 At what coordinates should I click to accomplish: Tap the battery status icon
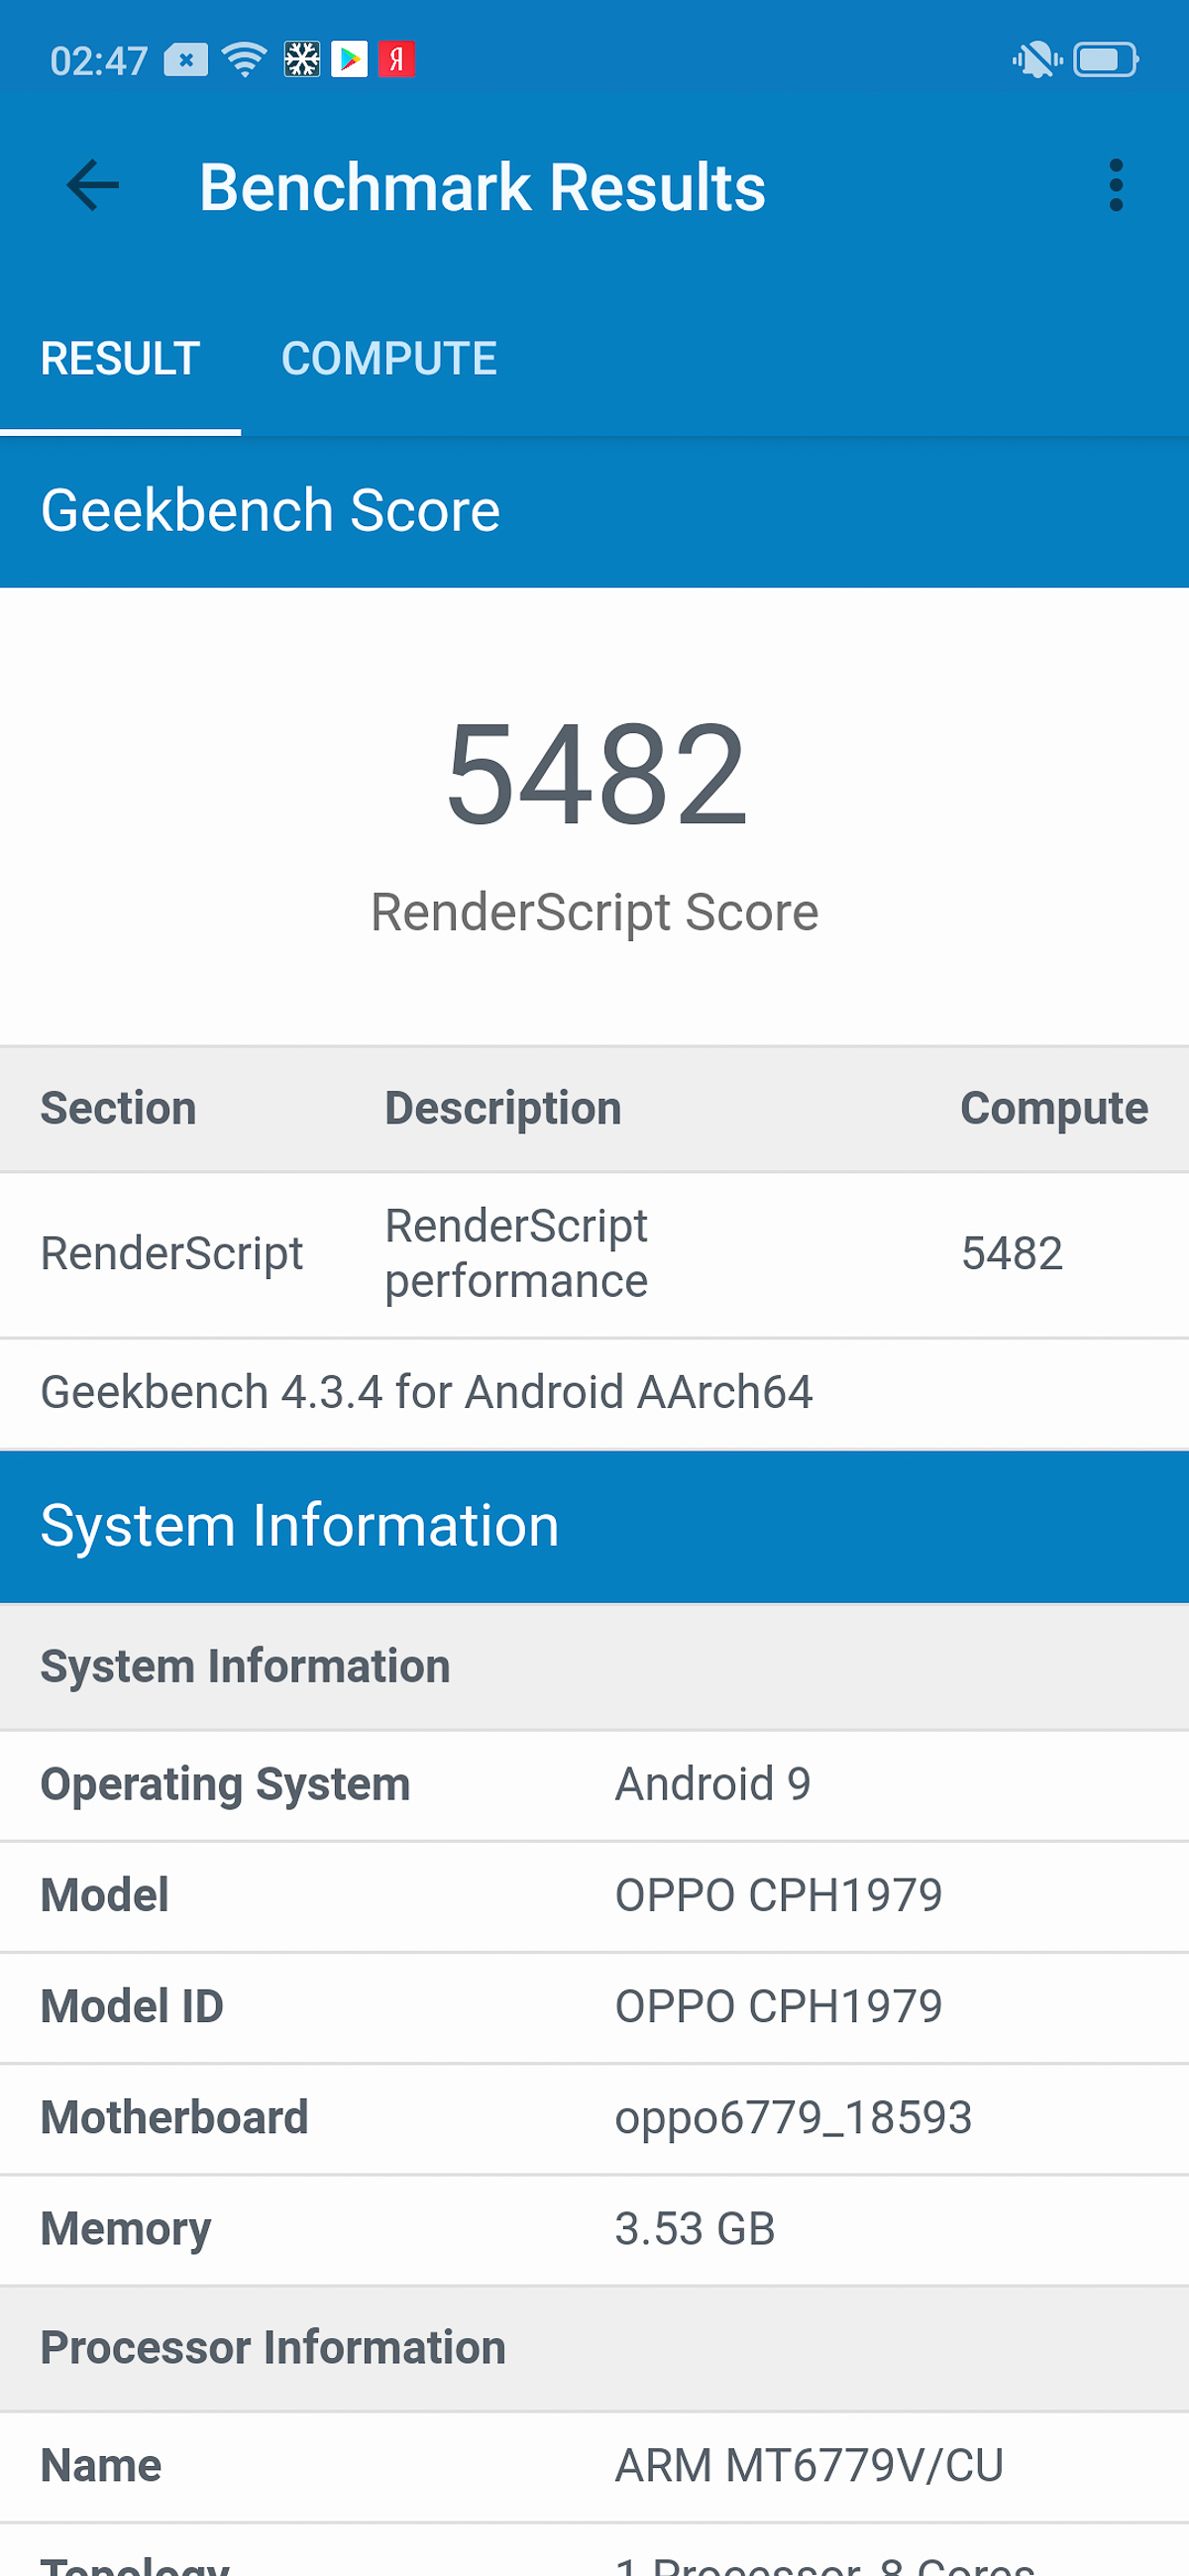click(x=1105, y=60)
